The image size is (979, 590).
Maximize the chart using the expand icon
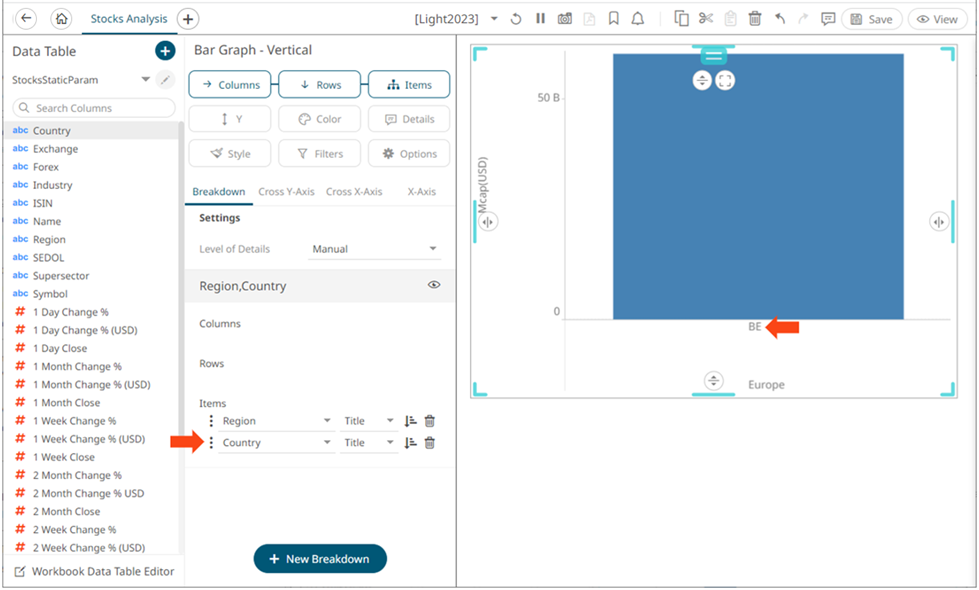[x=725, y=80]
